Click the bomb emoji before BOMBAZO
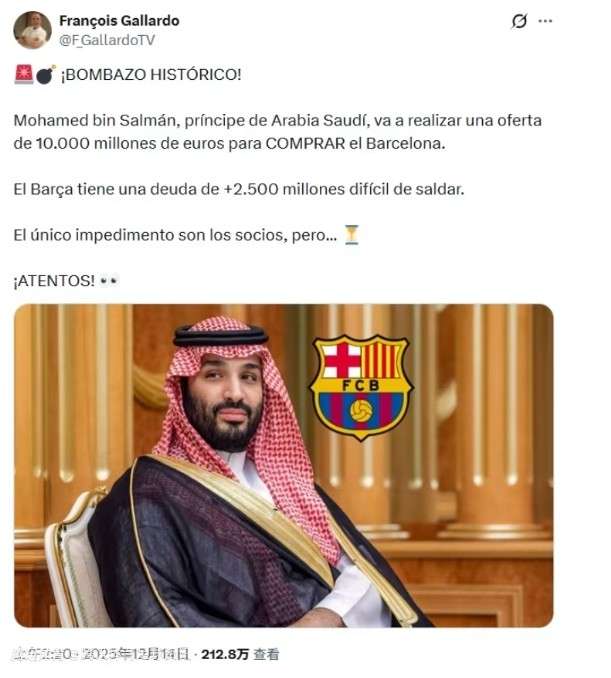Image resolution: width=611 pixels, height=678 pixels. (x=45, y=74)
